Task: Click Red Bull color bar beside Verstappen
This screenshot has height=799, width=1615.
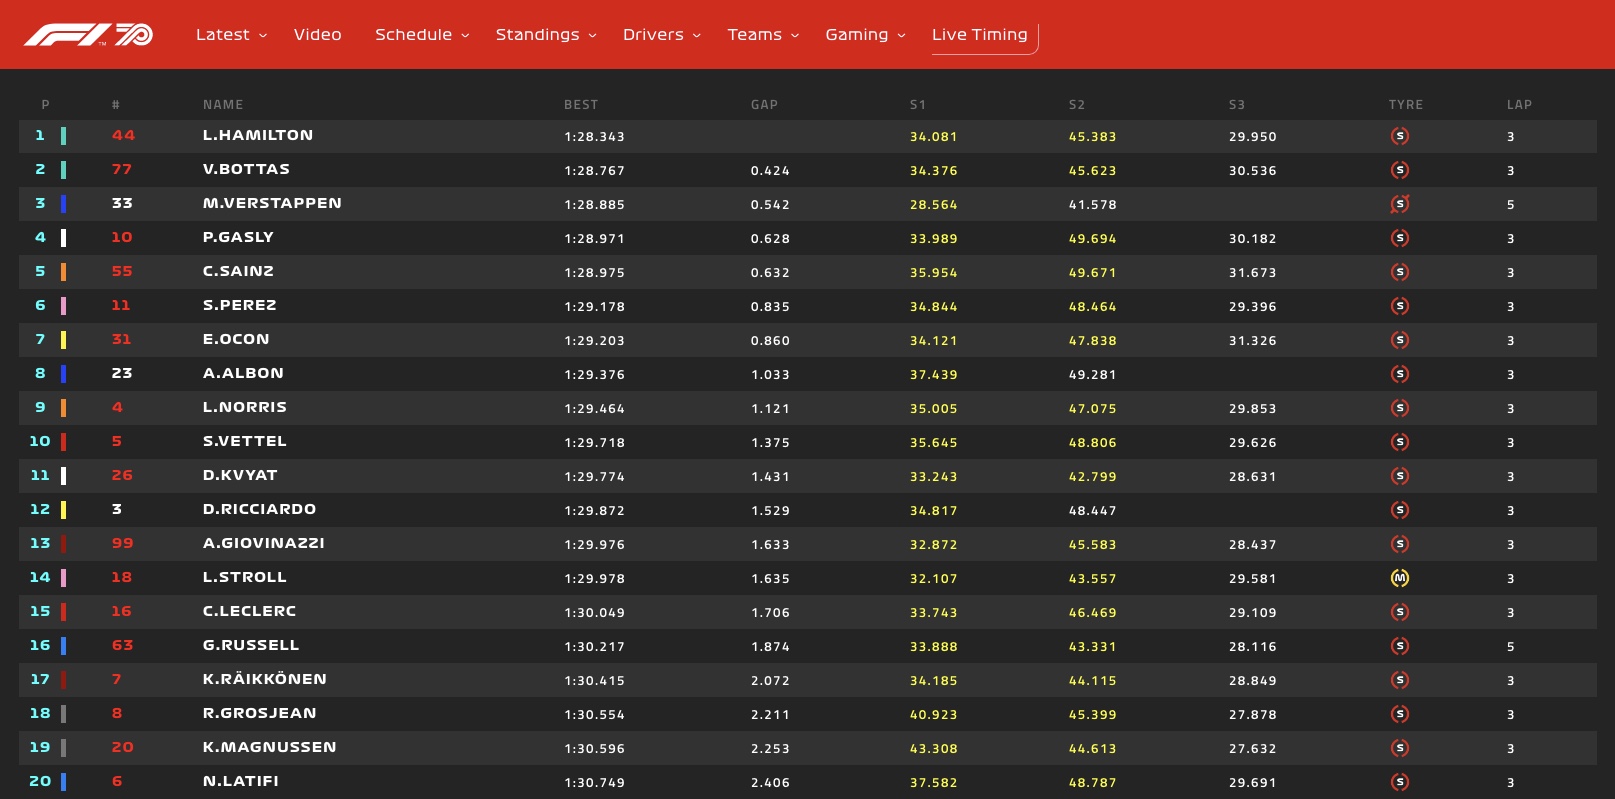Action: tap(63, 204)
